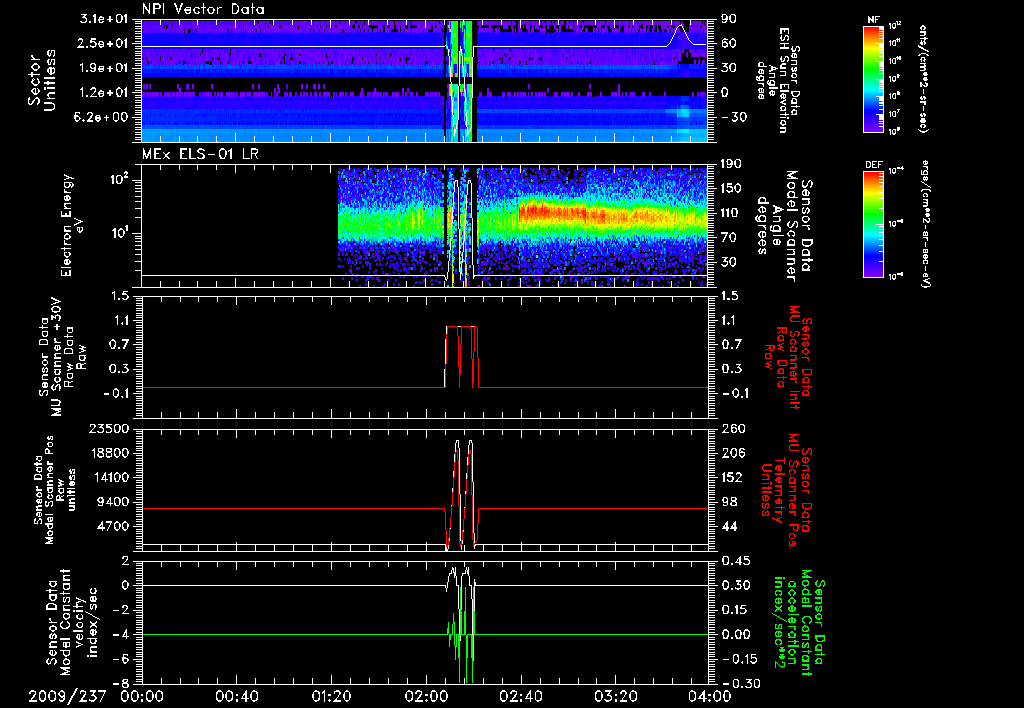Image resolution: width=1024 pixels, height=708 pixels.
Task: Click the 90 degree sun elevation tick
Action: (x=728, y=19)
